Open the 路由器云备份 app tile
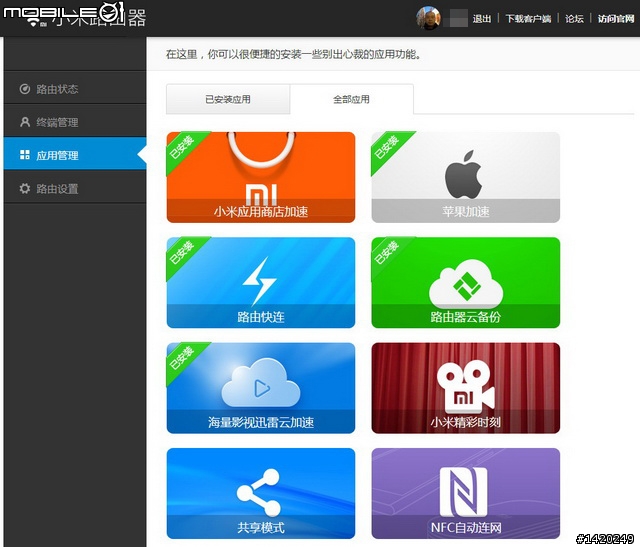The image size is (640, 547). 466,282
